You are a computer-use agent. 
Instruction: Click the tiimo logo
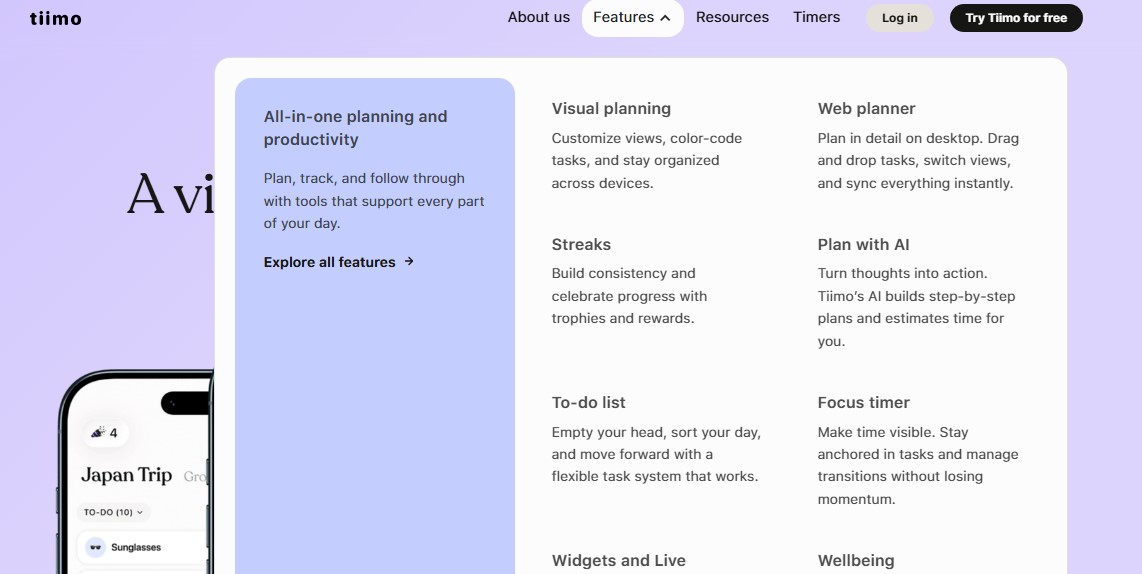click(x=55, y=18)
